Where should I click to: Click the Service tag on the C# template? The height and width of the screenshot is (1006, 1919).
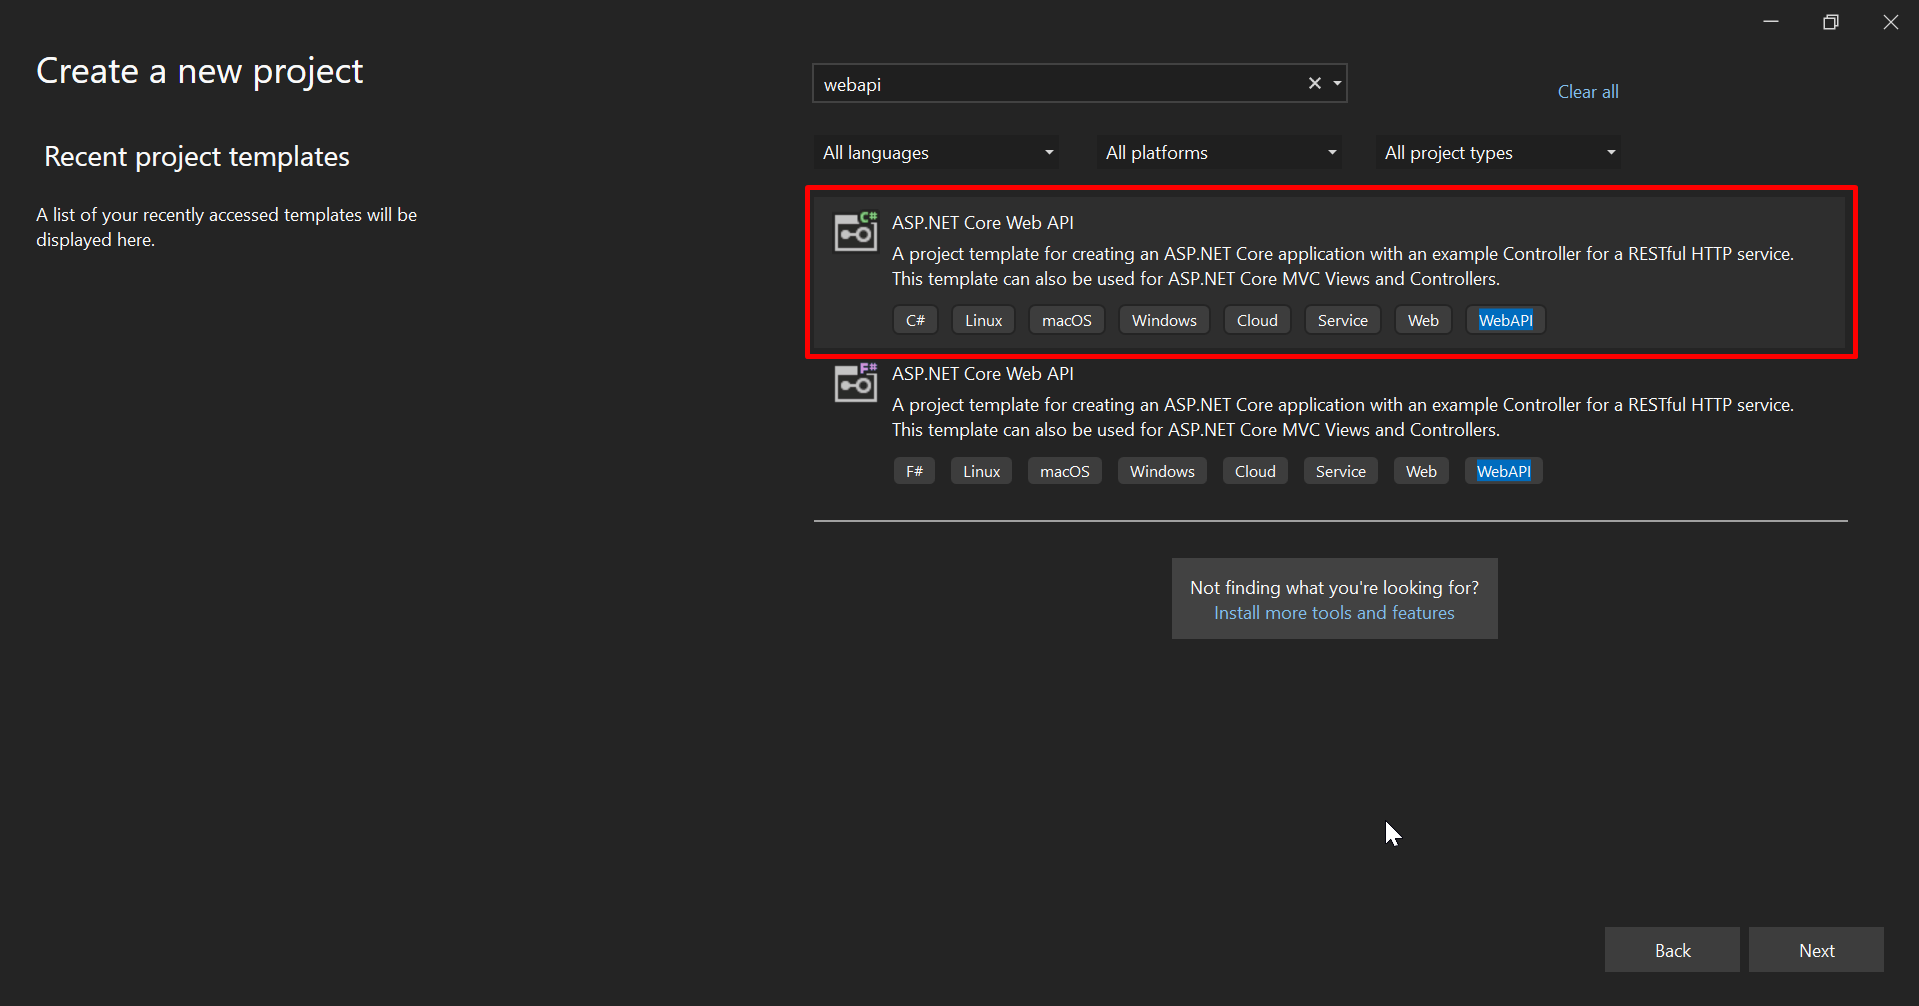(1342, 319)
